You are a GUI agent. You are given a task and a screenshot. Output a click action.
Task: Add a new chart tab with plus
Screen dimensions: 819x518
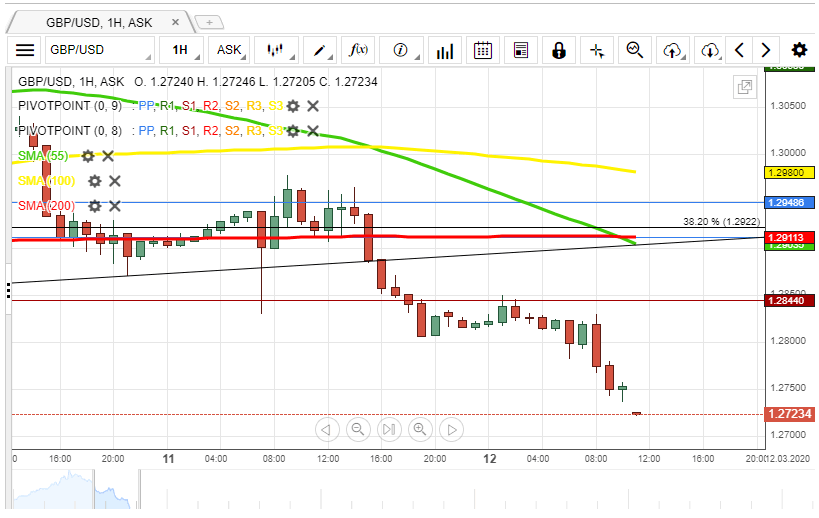[209, 22]
